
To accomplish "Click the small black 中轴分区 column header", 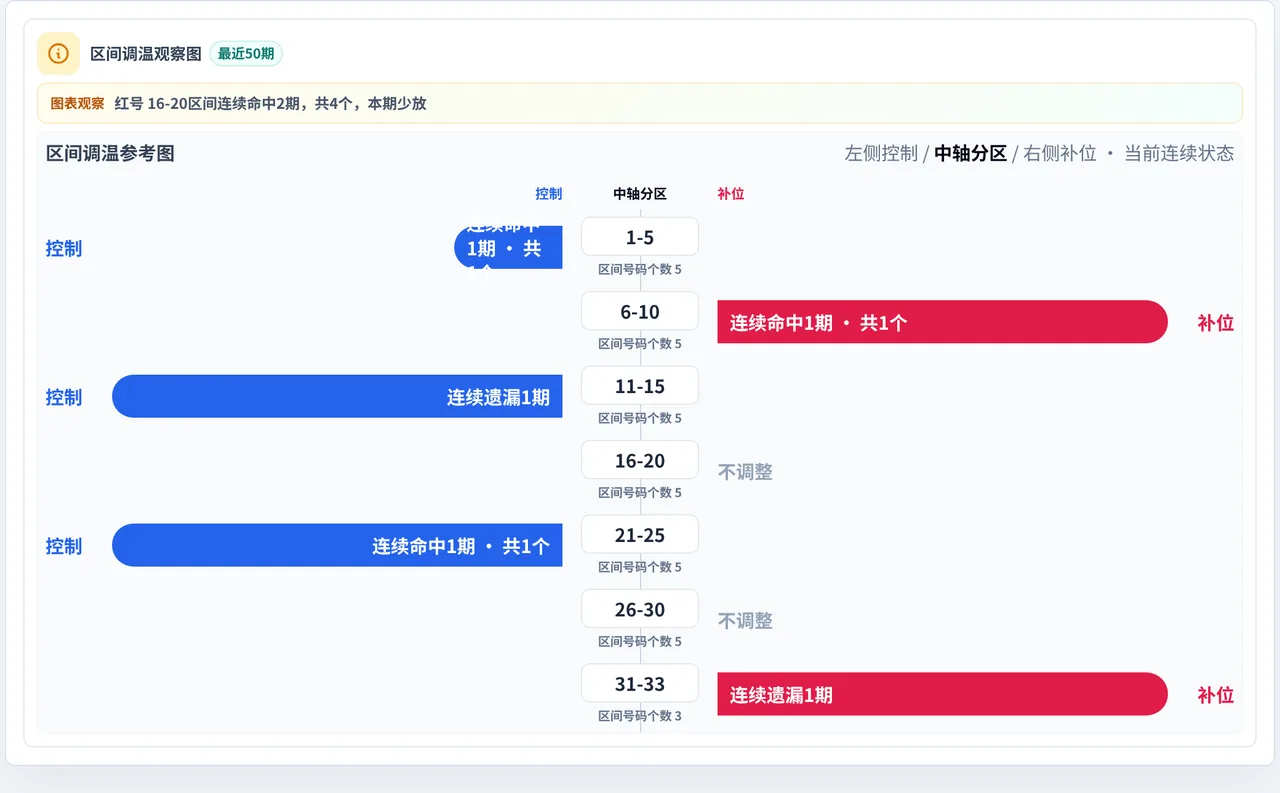I will click(x=640, y=194).
